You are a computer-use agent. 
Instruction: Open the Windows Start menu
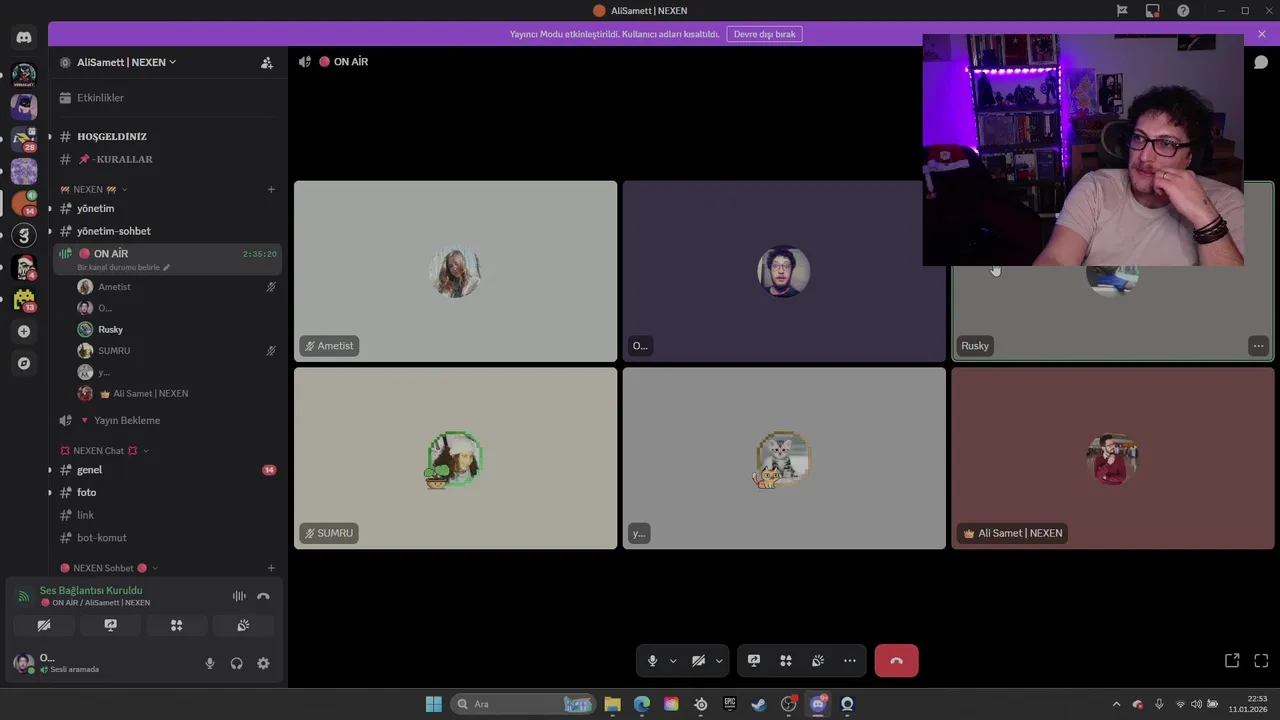pyautogui.click(x=433, y=704)
